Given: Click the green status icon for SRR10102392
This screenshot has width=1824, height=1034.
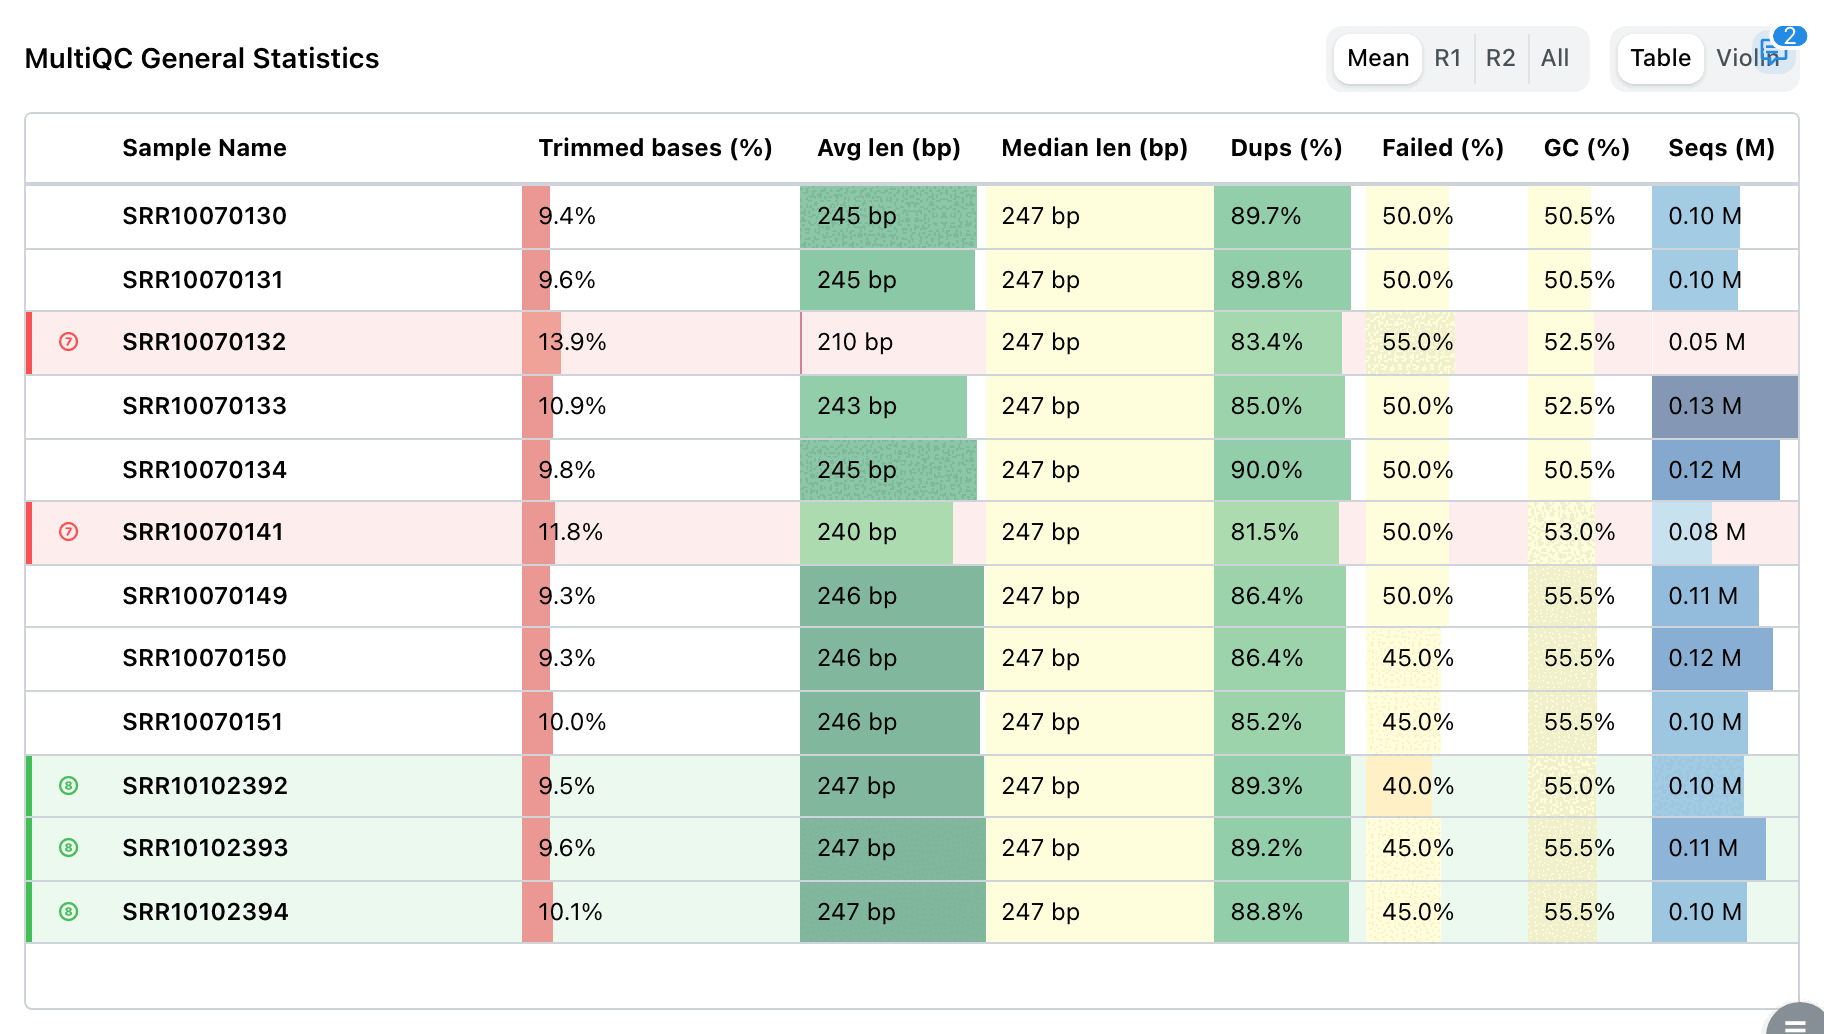Looking at the screenshot, I should click(x=69, y=786).
